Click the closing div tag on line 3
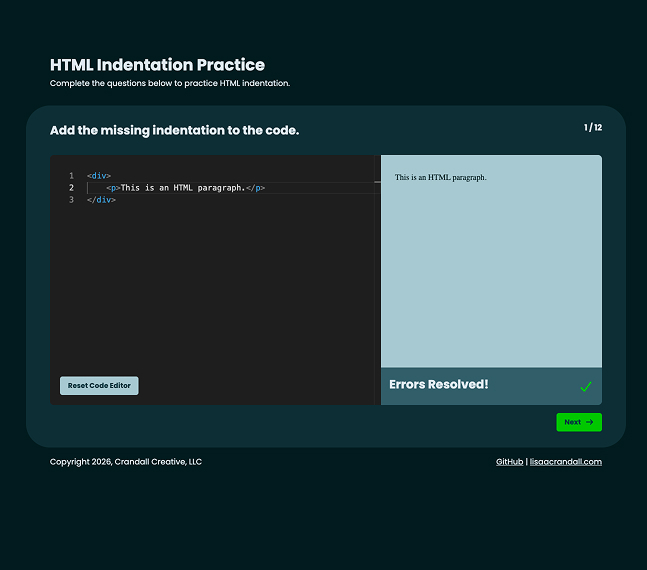This screenshot has height=570, width=647. point(102,200)
